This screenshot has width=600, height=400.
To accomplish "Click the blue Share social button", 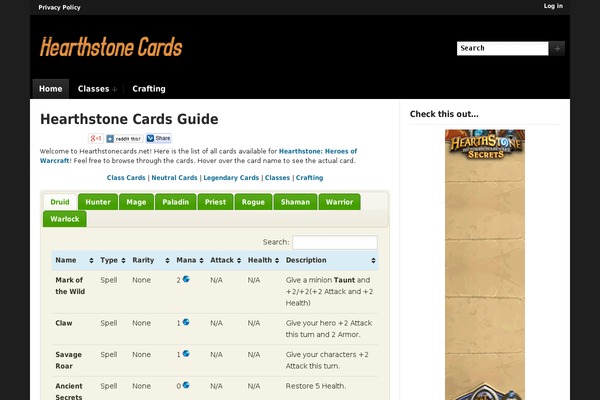I will 159,138.
